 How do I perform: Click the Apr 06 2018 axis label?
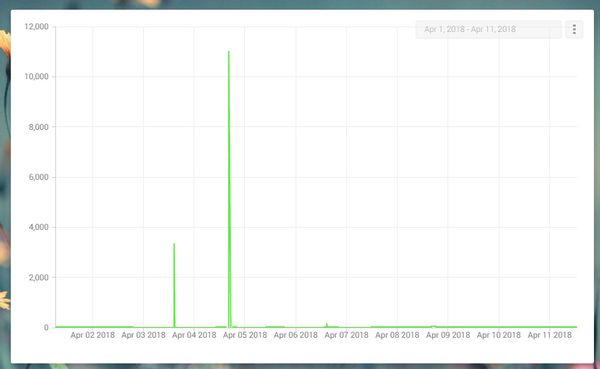click(x=295, y=335)
